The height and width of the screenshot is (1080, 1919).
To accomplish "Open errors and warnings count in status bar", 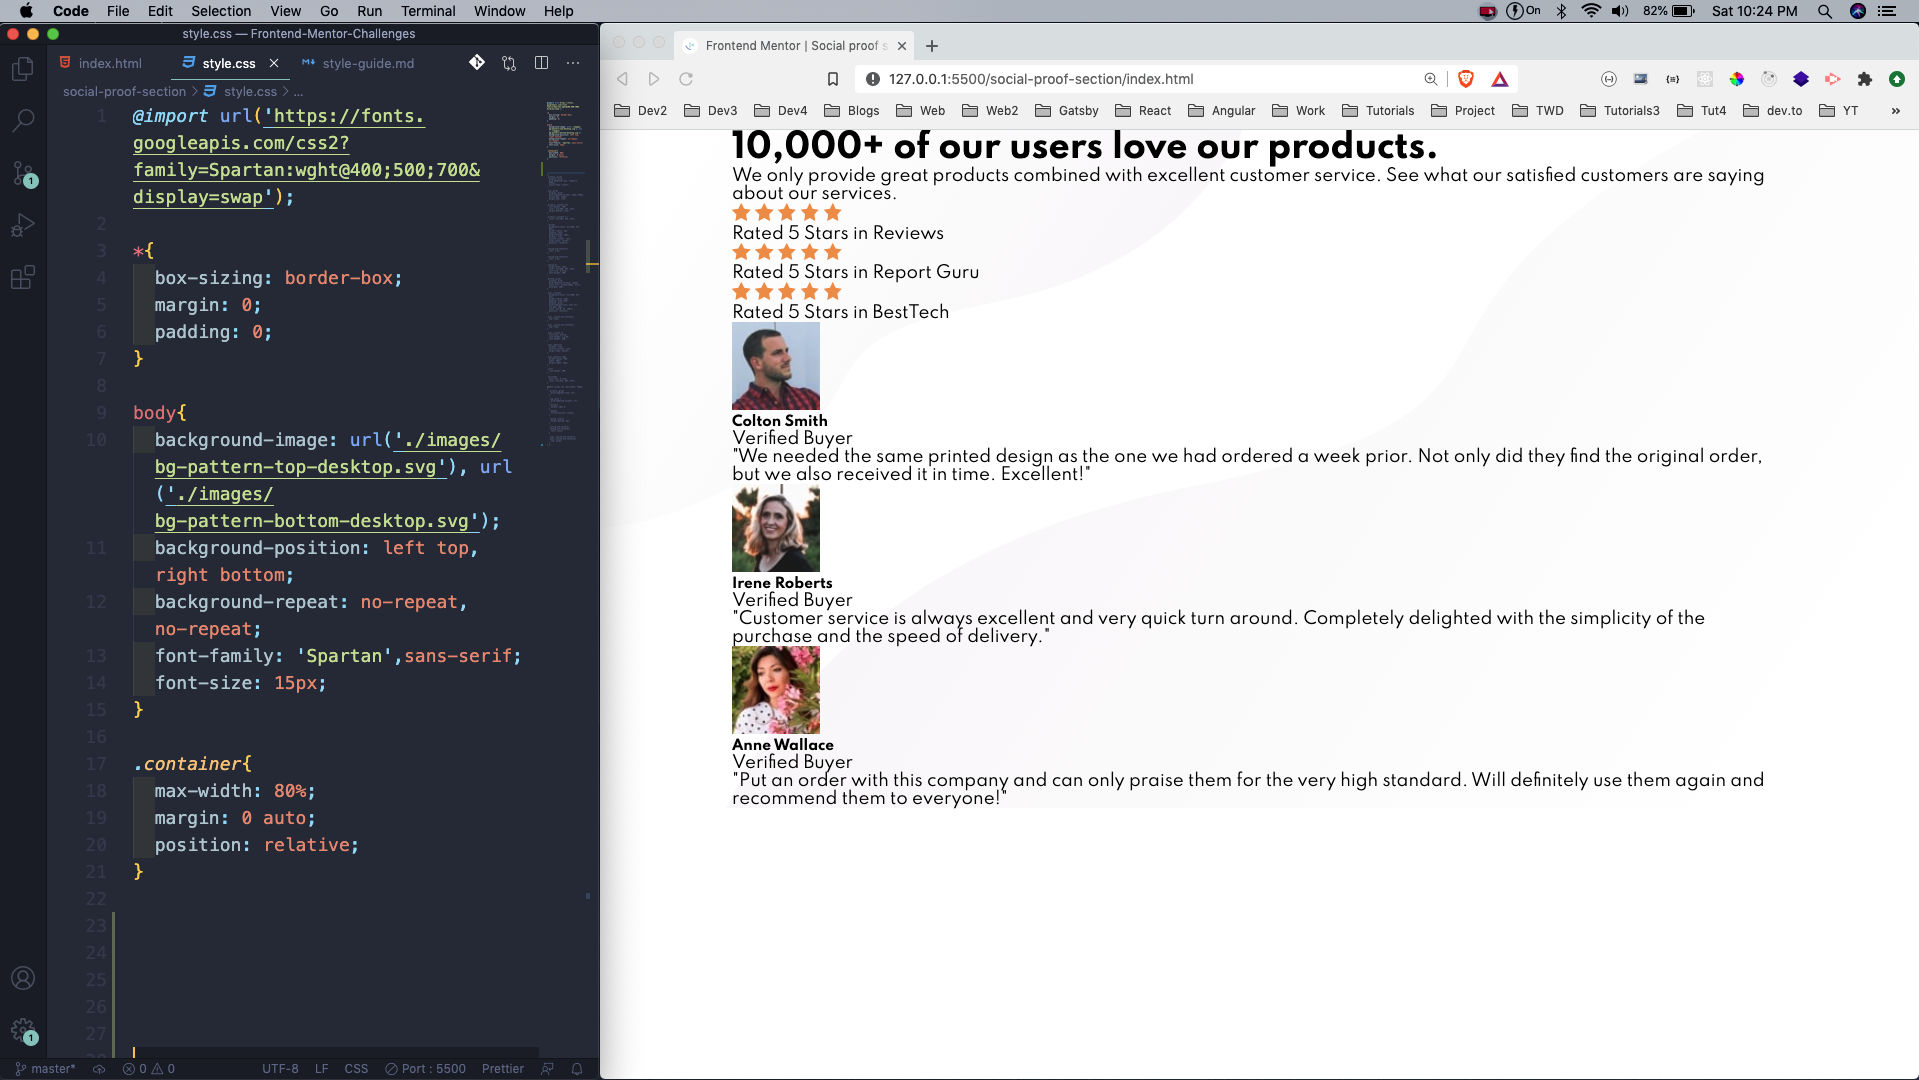I will click(149, 1069).
